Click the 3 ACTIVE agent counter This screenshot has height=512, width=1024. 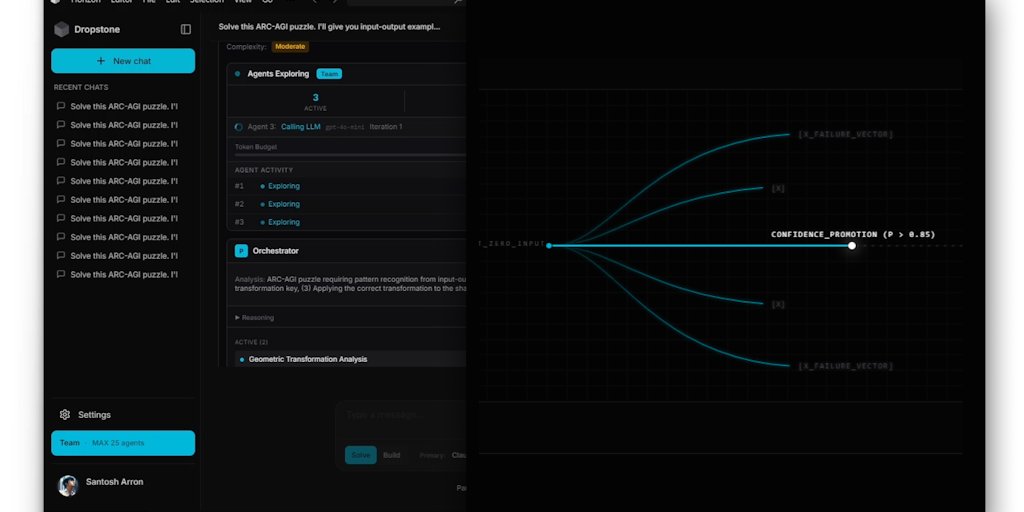315,102
